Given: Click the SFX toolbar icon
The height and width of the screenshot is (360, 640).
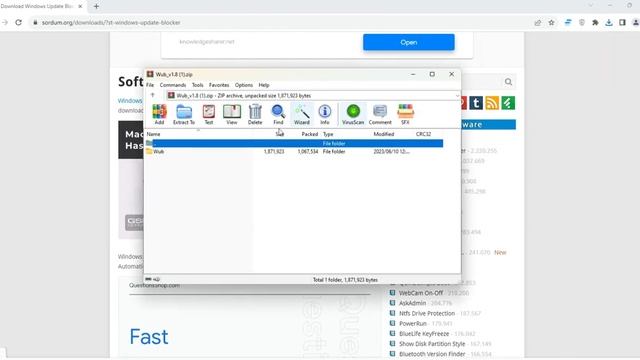Looking at the screenshot, I should [405, 114].
